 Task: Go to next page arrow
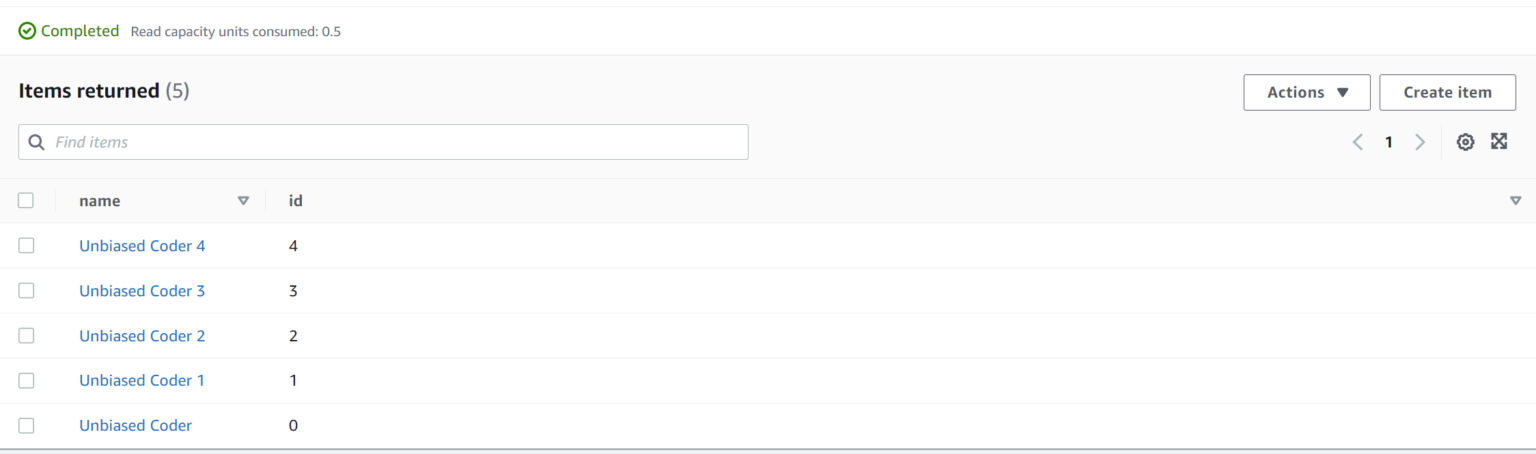[x=1420, y=142]
